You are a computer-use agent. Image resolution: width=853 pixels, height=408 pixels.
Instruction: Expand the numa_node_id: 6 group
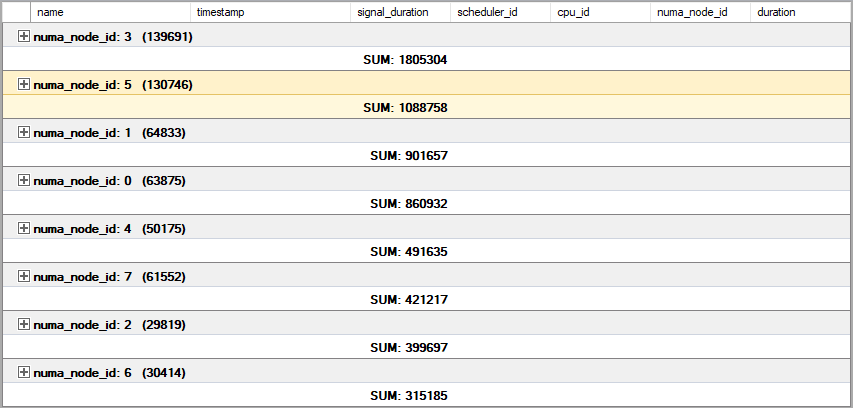click(24, 373)
